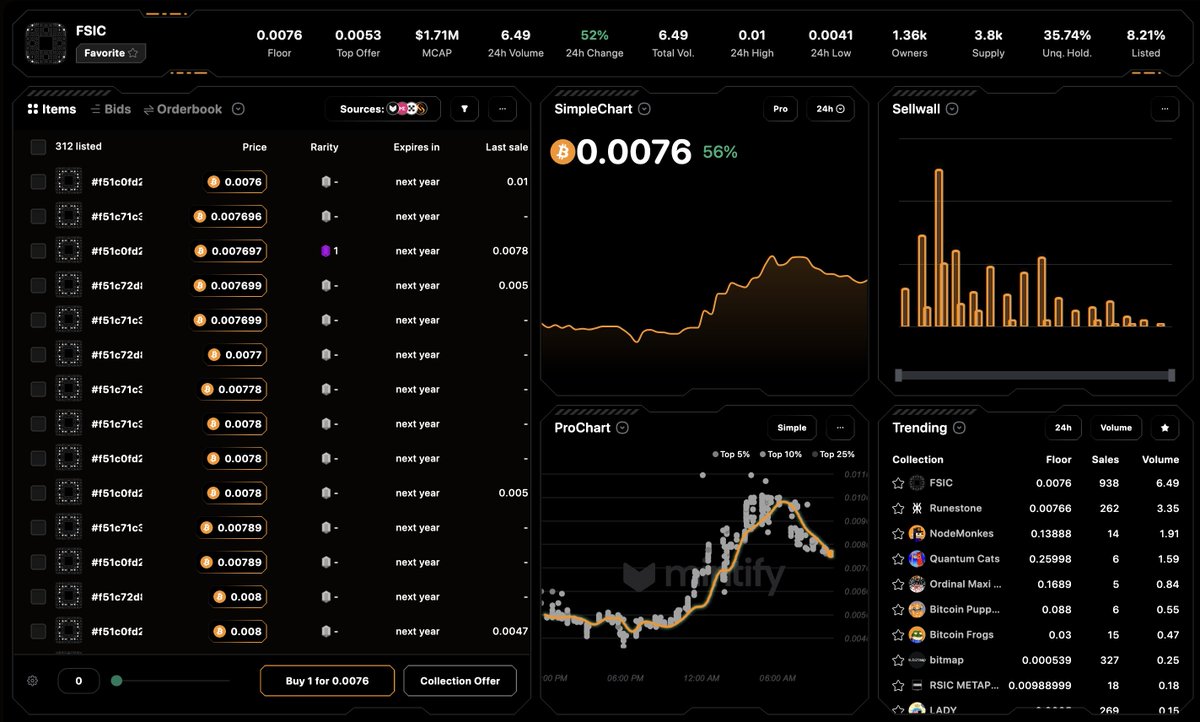Open the Sellwall panel title dropdown

(952, 109)
